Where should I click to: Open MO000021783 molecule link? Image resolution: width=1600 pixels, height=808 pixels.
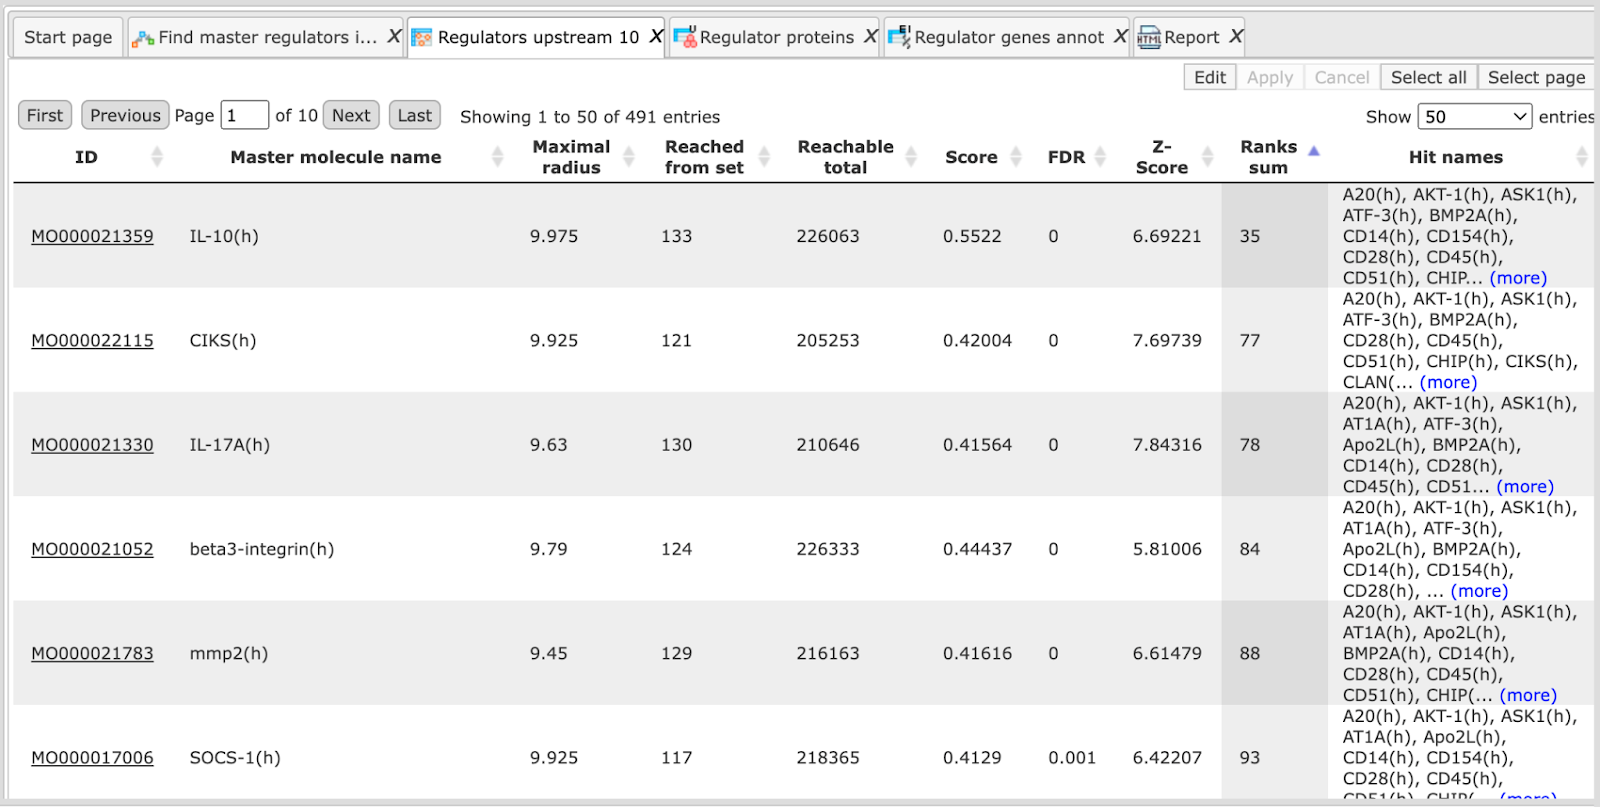pyautogui.click(x=92, y=653)
